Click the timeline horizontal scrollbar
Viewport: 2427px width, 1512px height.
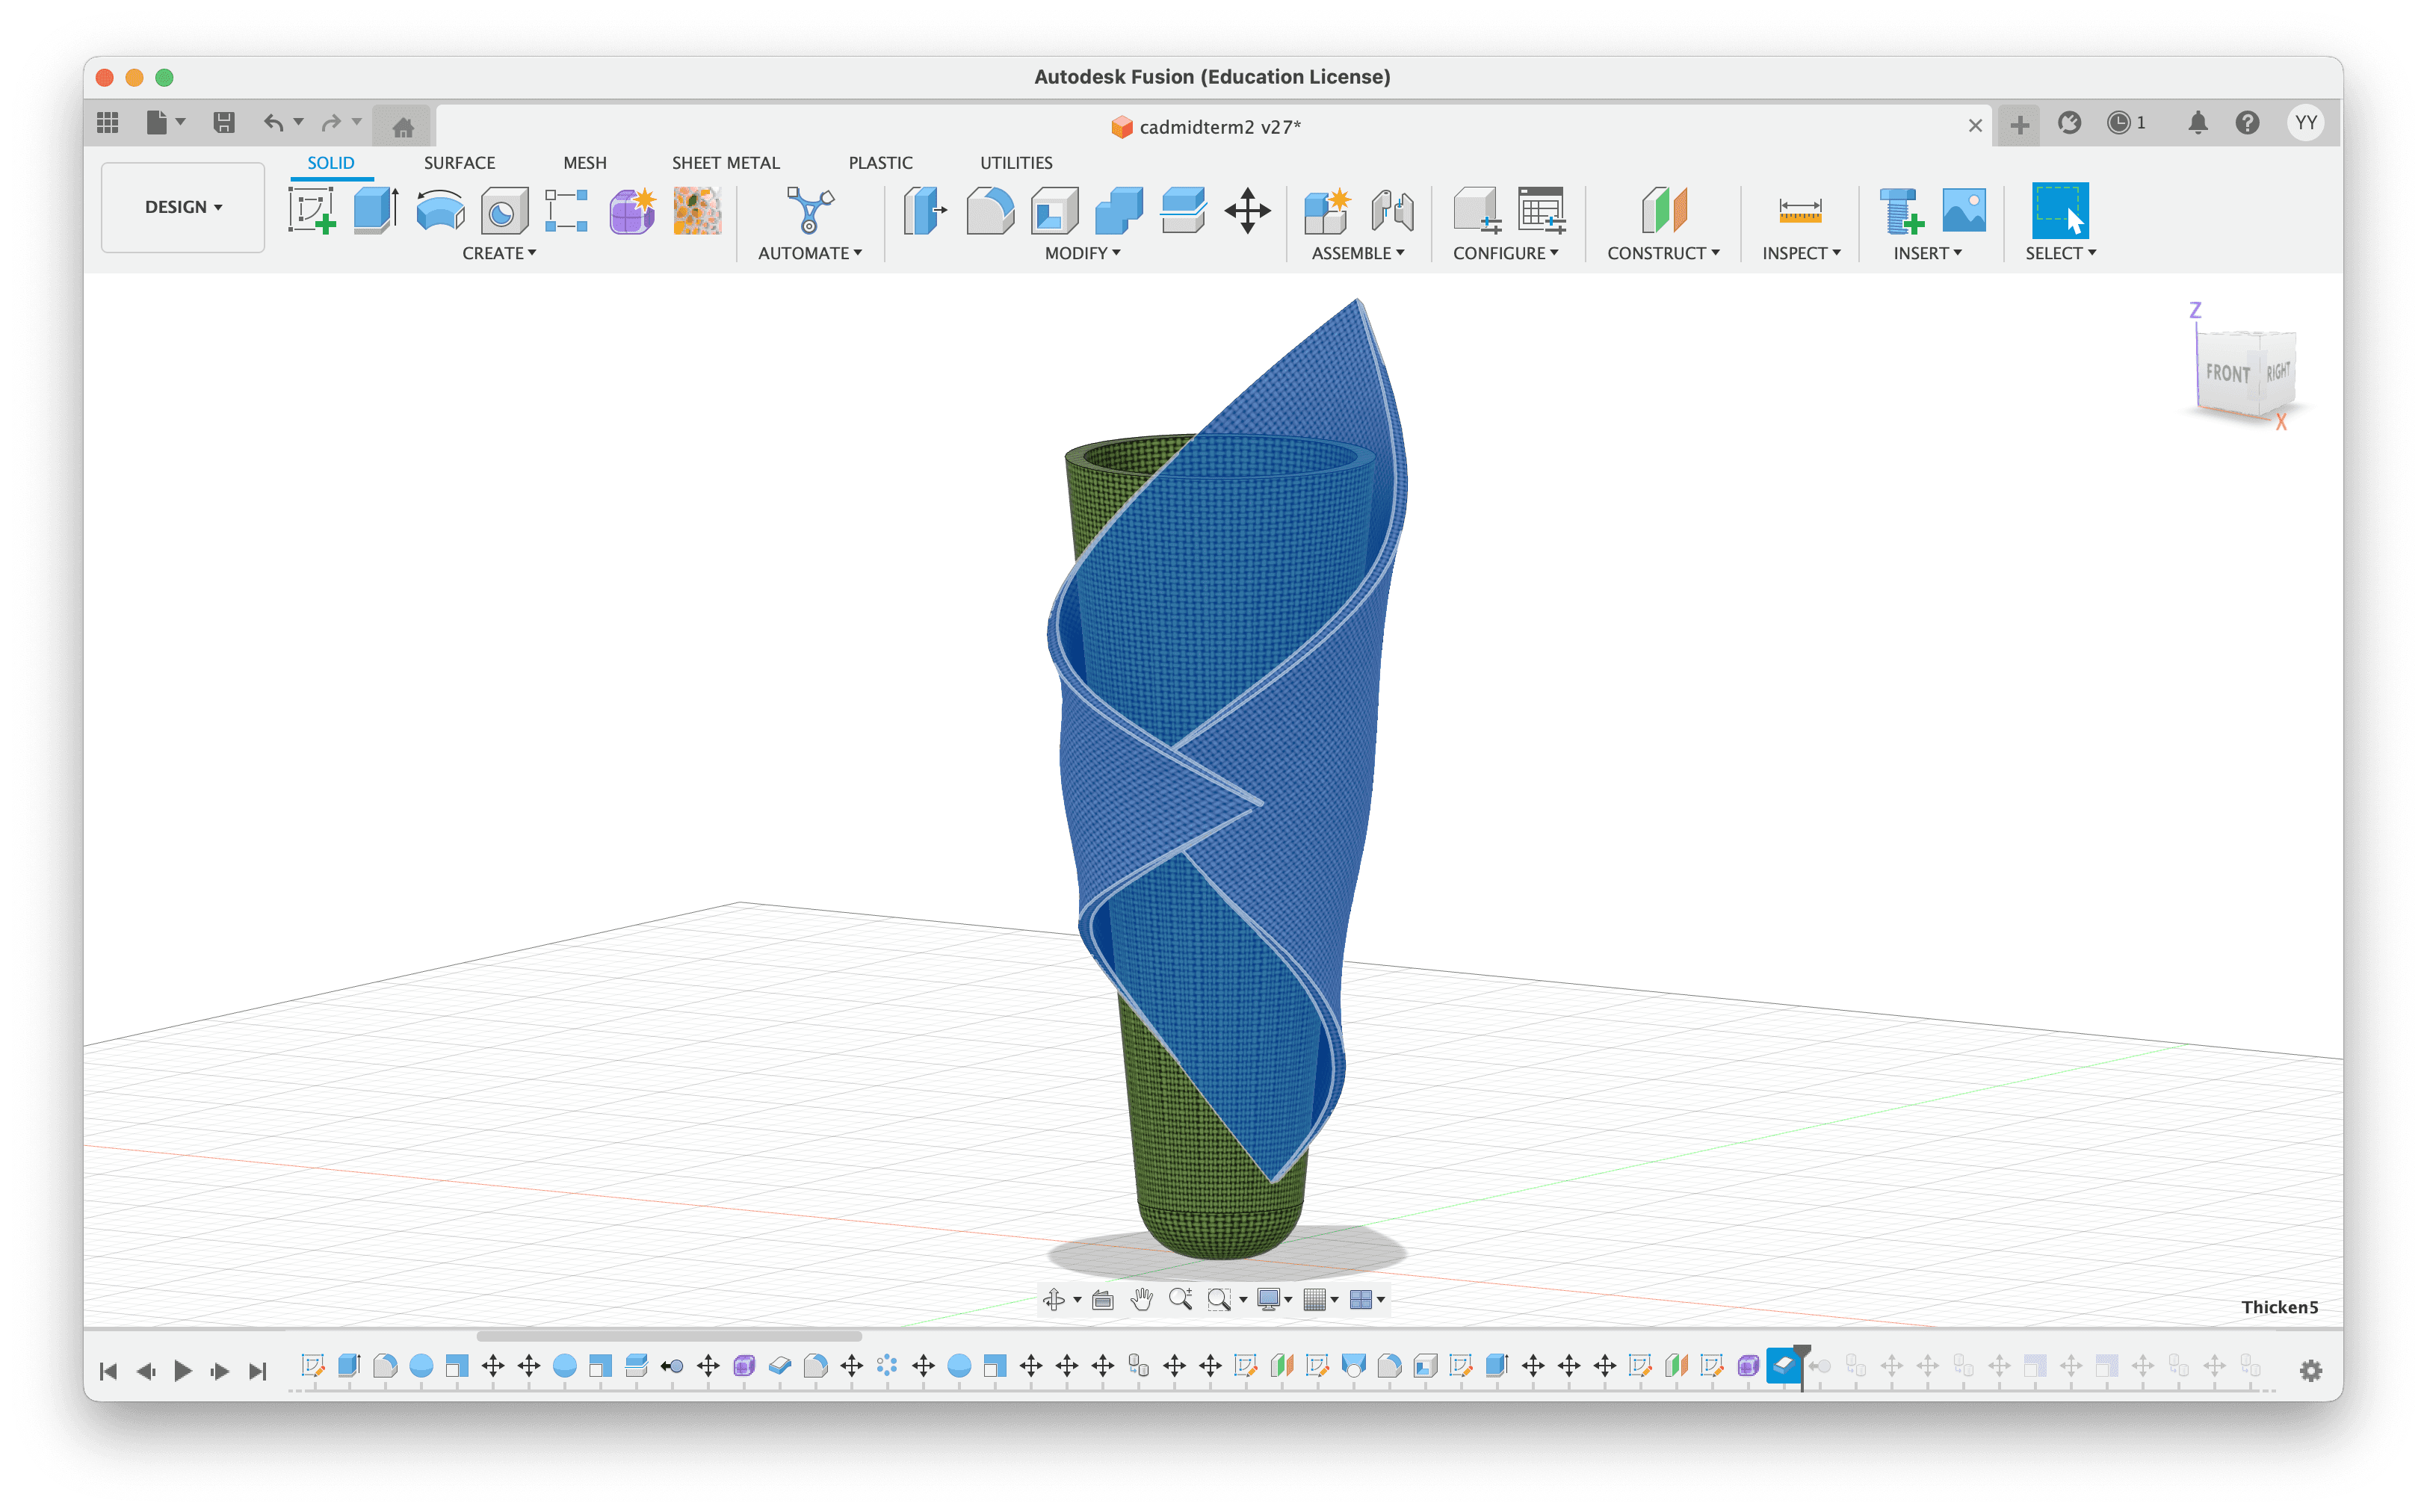[669, 1336]
